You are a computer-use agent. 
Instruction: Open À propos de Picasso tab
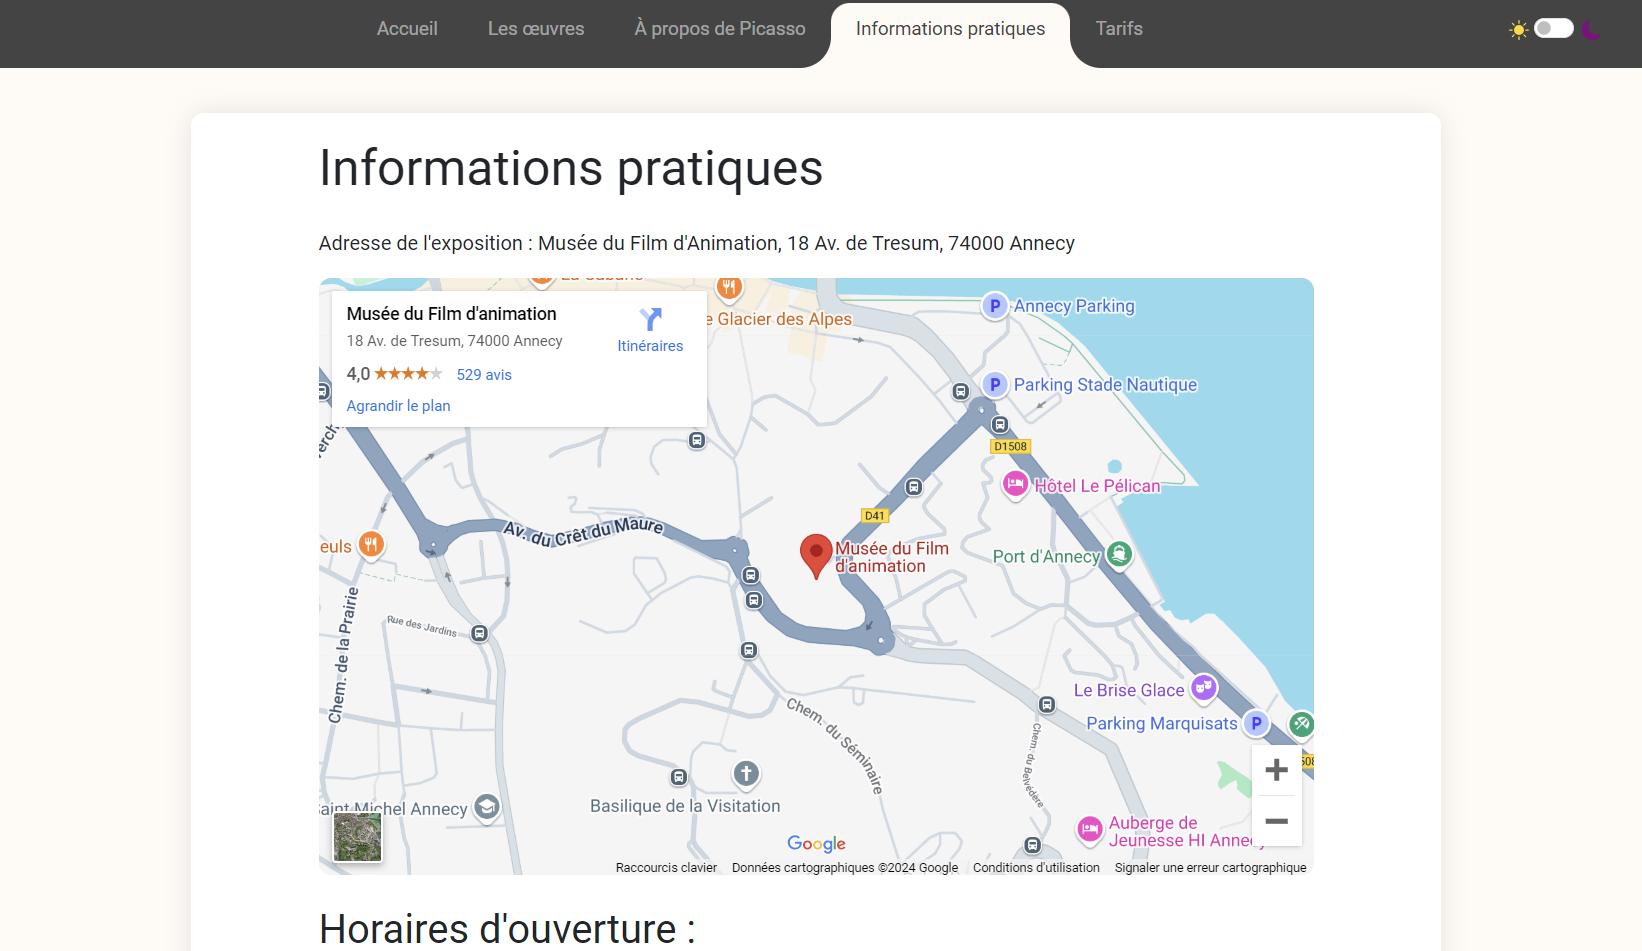(720, 29)
